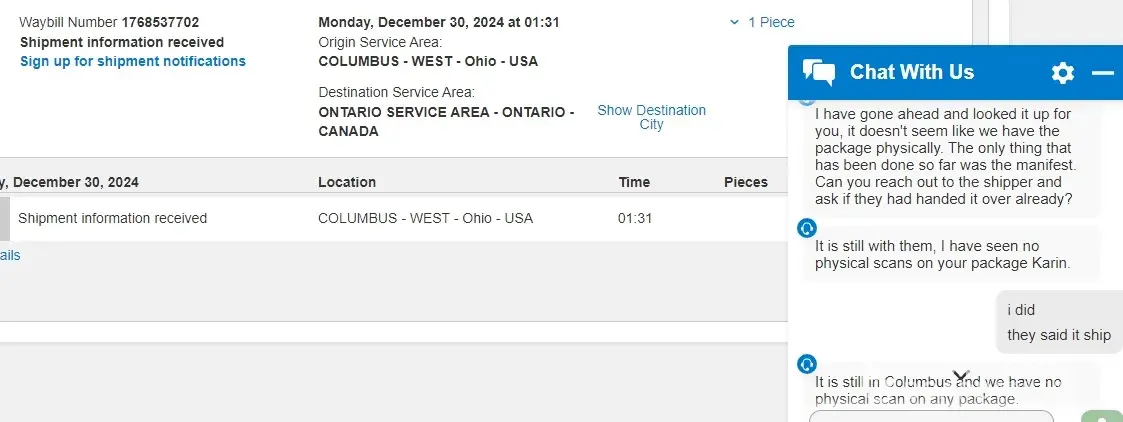1123x422 pixels.
Task: Click agent avatar beside "It is still with them"
Action: [807, 229]
